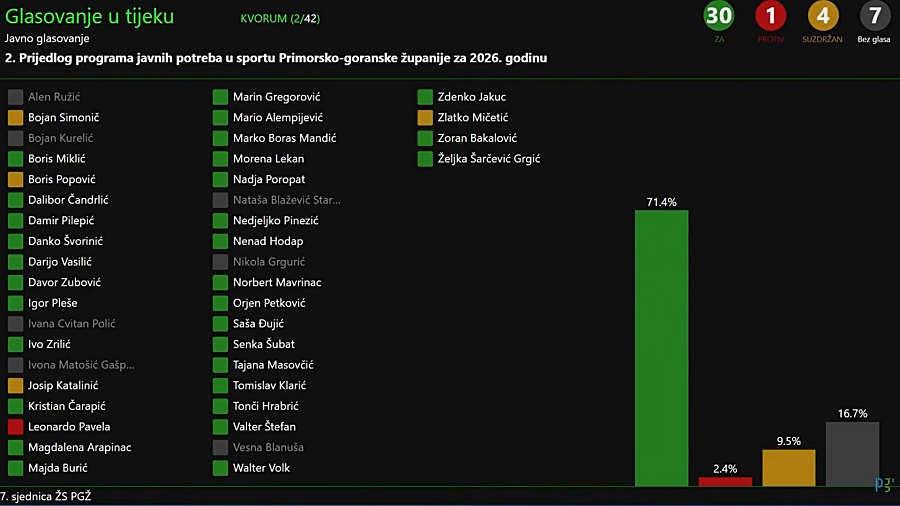The width and height of the screenshot is (900, 506).
Task: Click the name Nataša Blažević Star...
Action: point(287,200)
